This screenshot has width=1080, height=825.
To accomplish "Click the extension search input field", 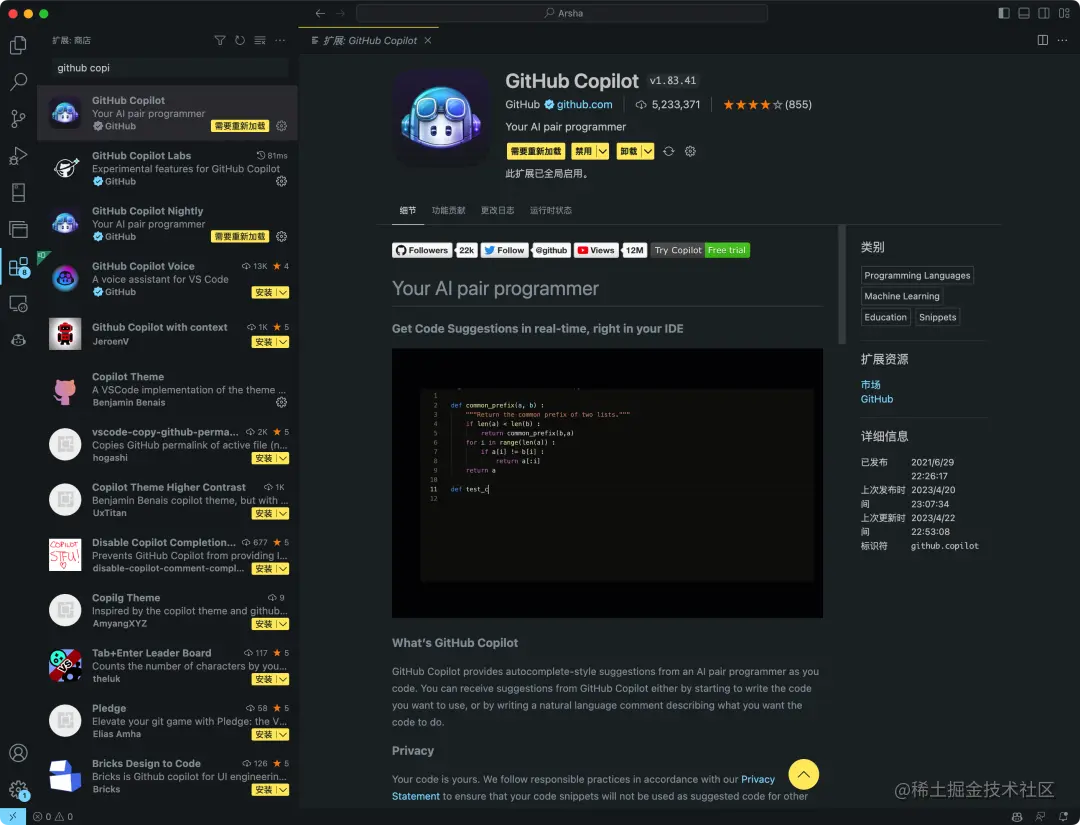I will 170,68.
